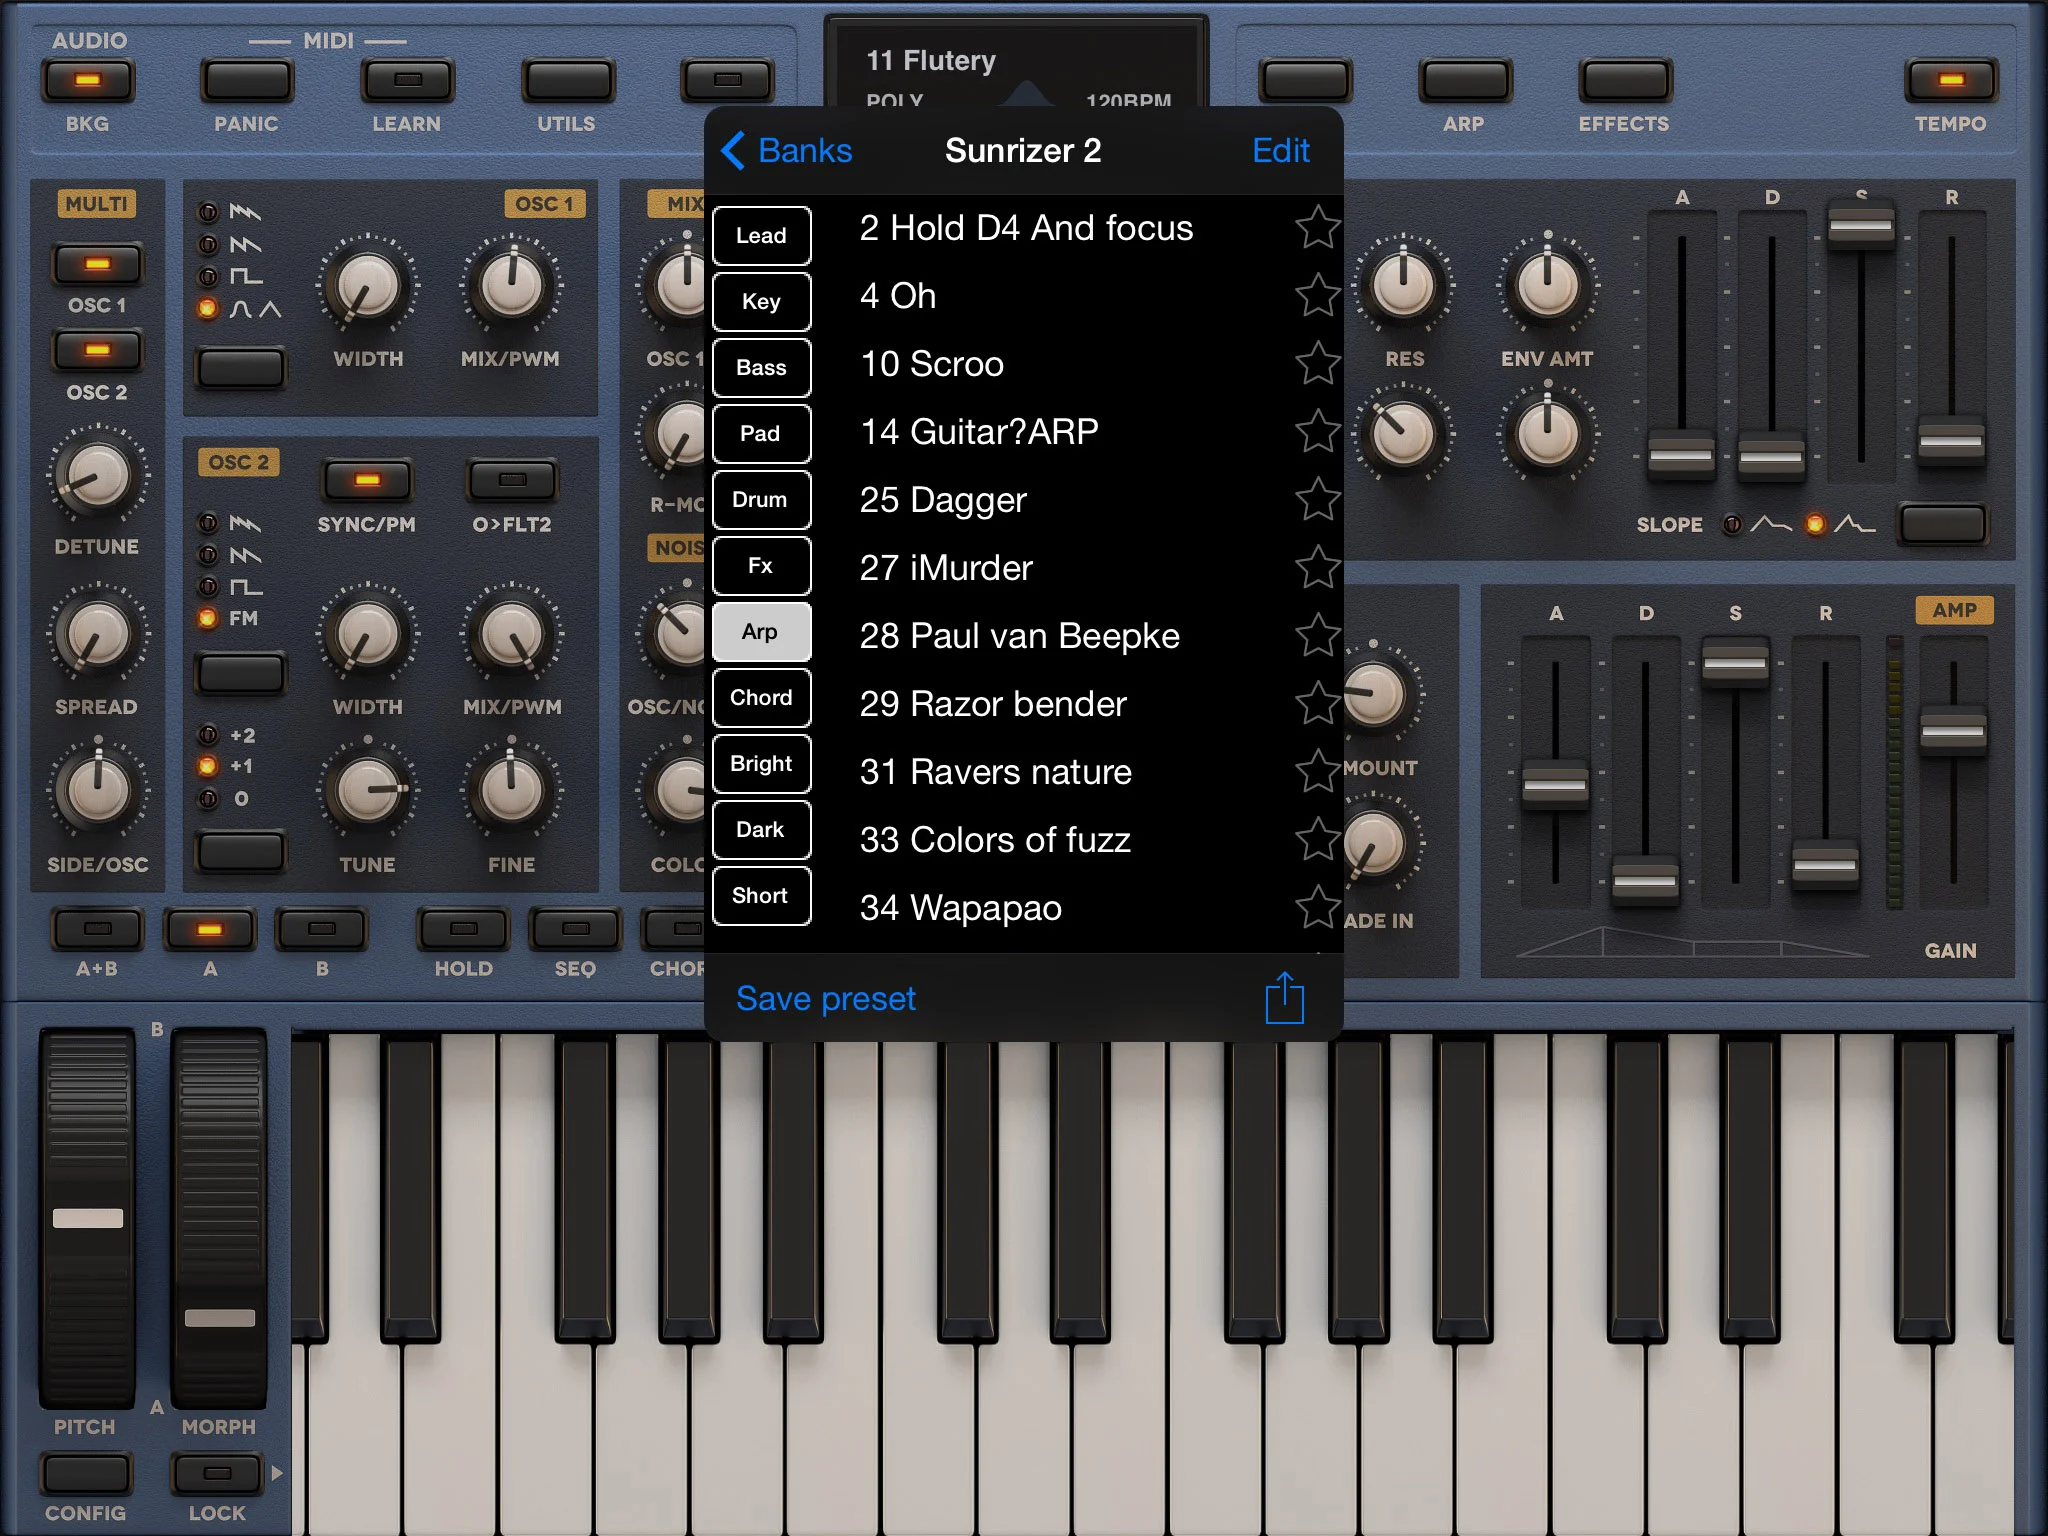Go back to Banks list
Viewport: 2048px width, 1536px height.
coord(786,150)
